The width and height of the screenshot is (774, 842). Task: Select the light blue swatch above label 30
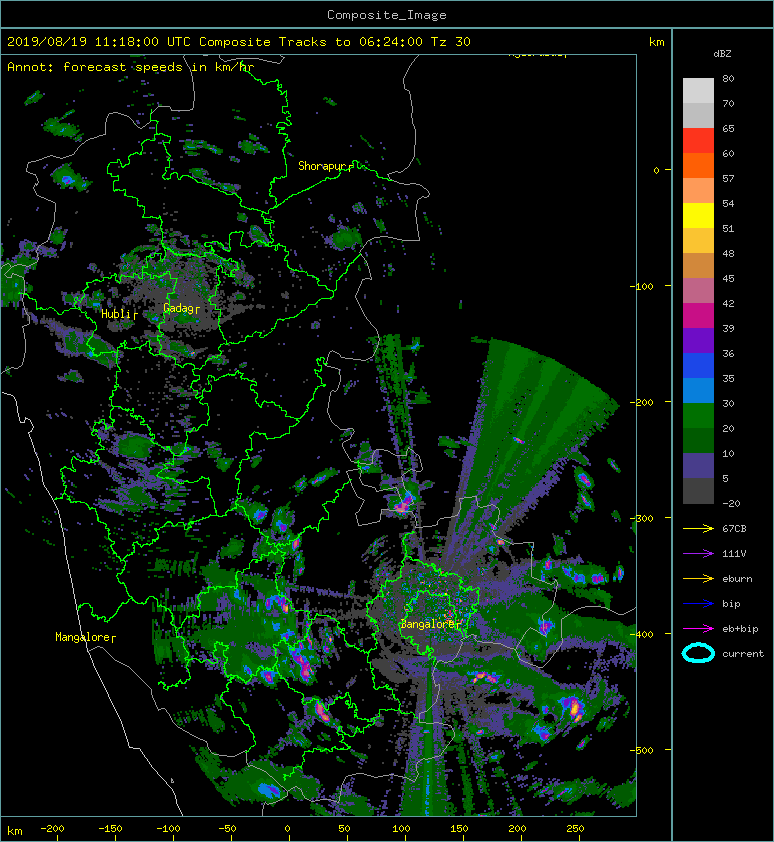tap(698, 391)
